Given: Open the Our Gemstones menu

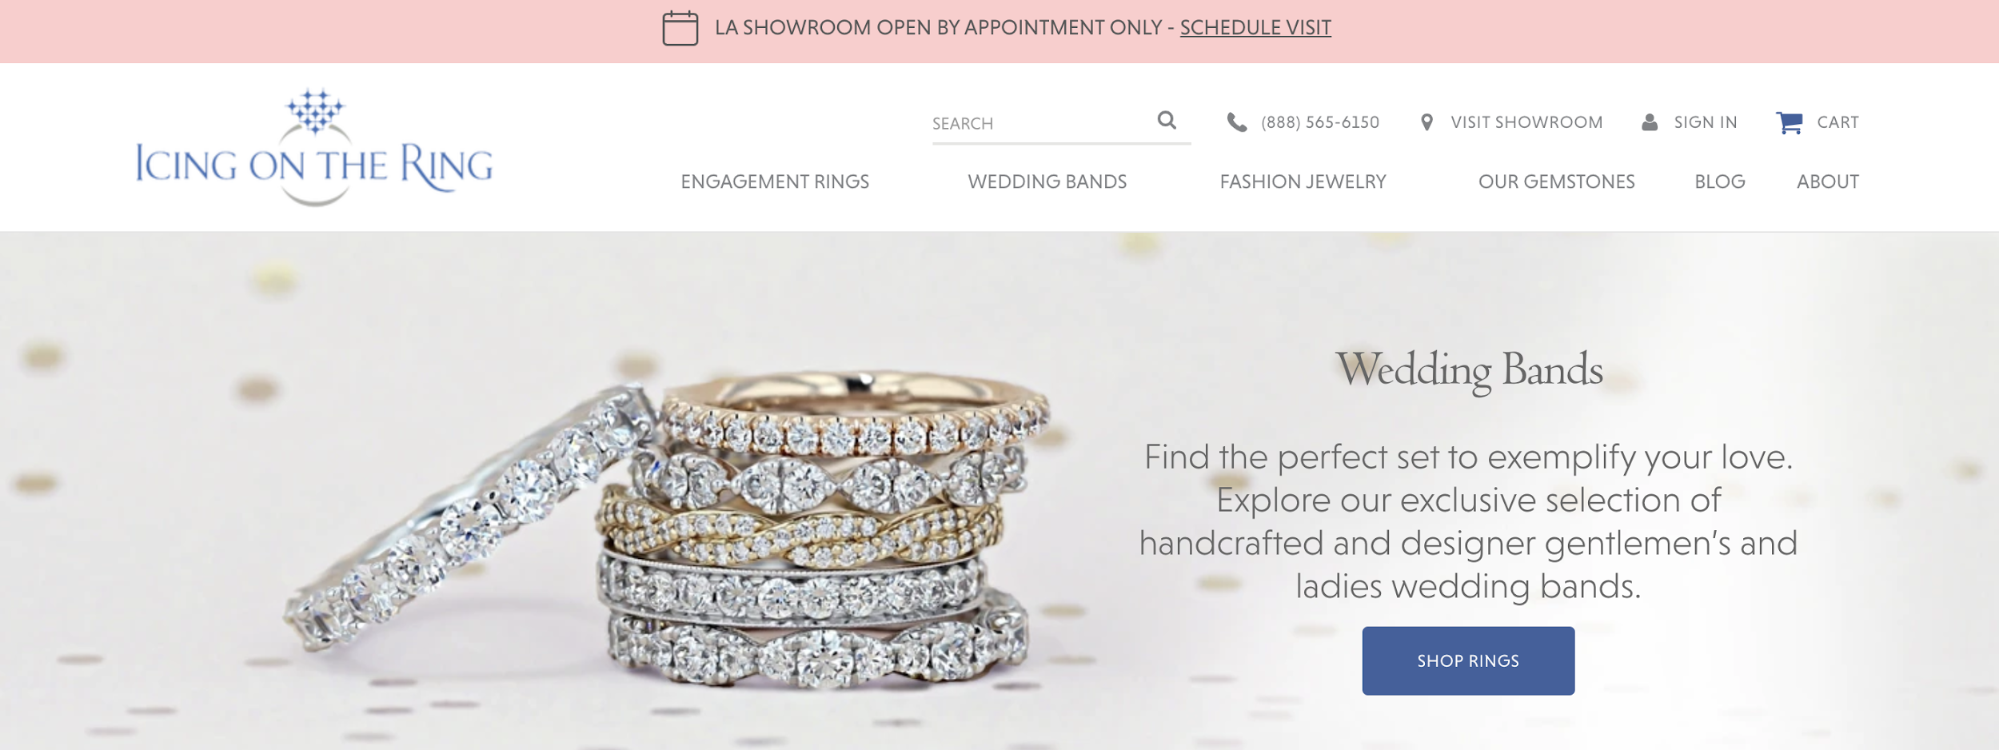Looking at the screenshot, I should (x=1557, y=181).
